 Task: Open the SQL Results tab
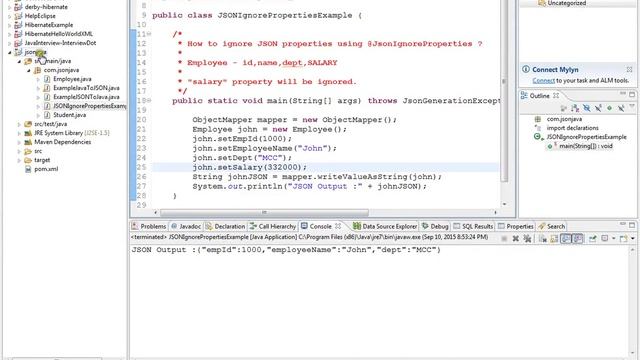tap(473, 226)
